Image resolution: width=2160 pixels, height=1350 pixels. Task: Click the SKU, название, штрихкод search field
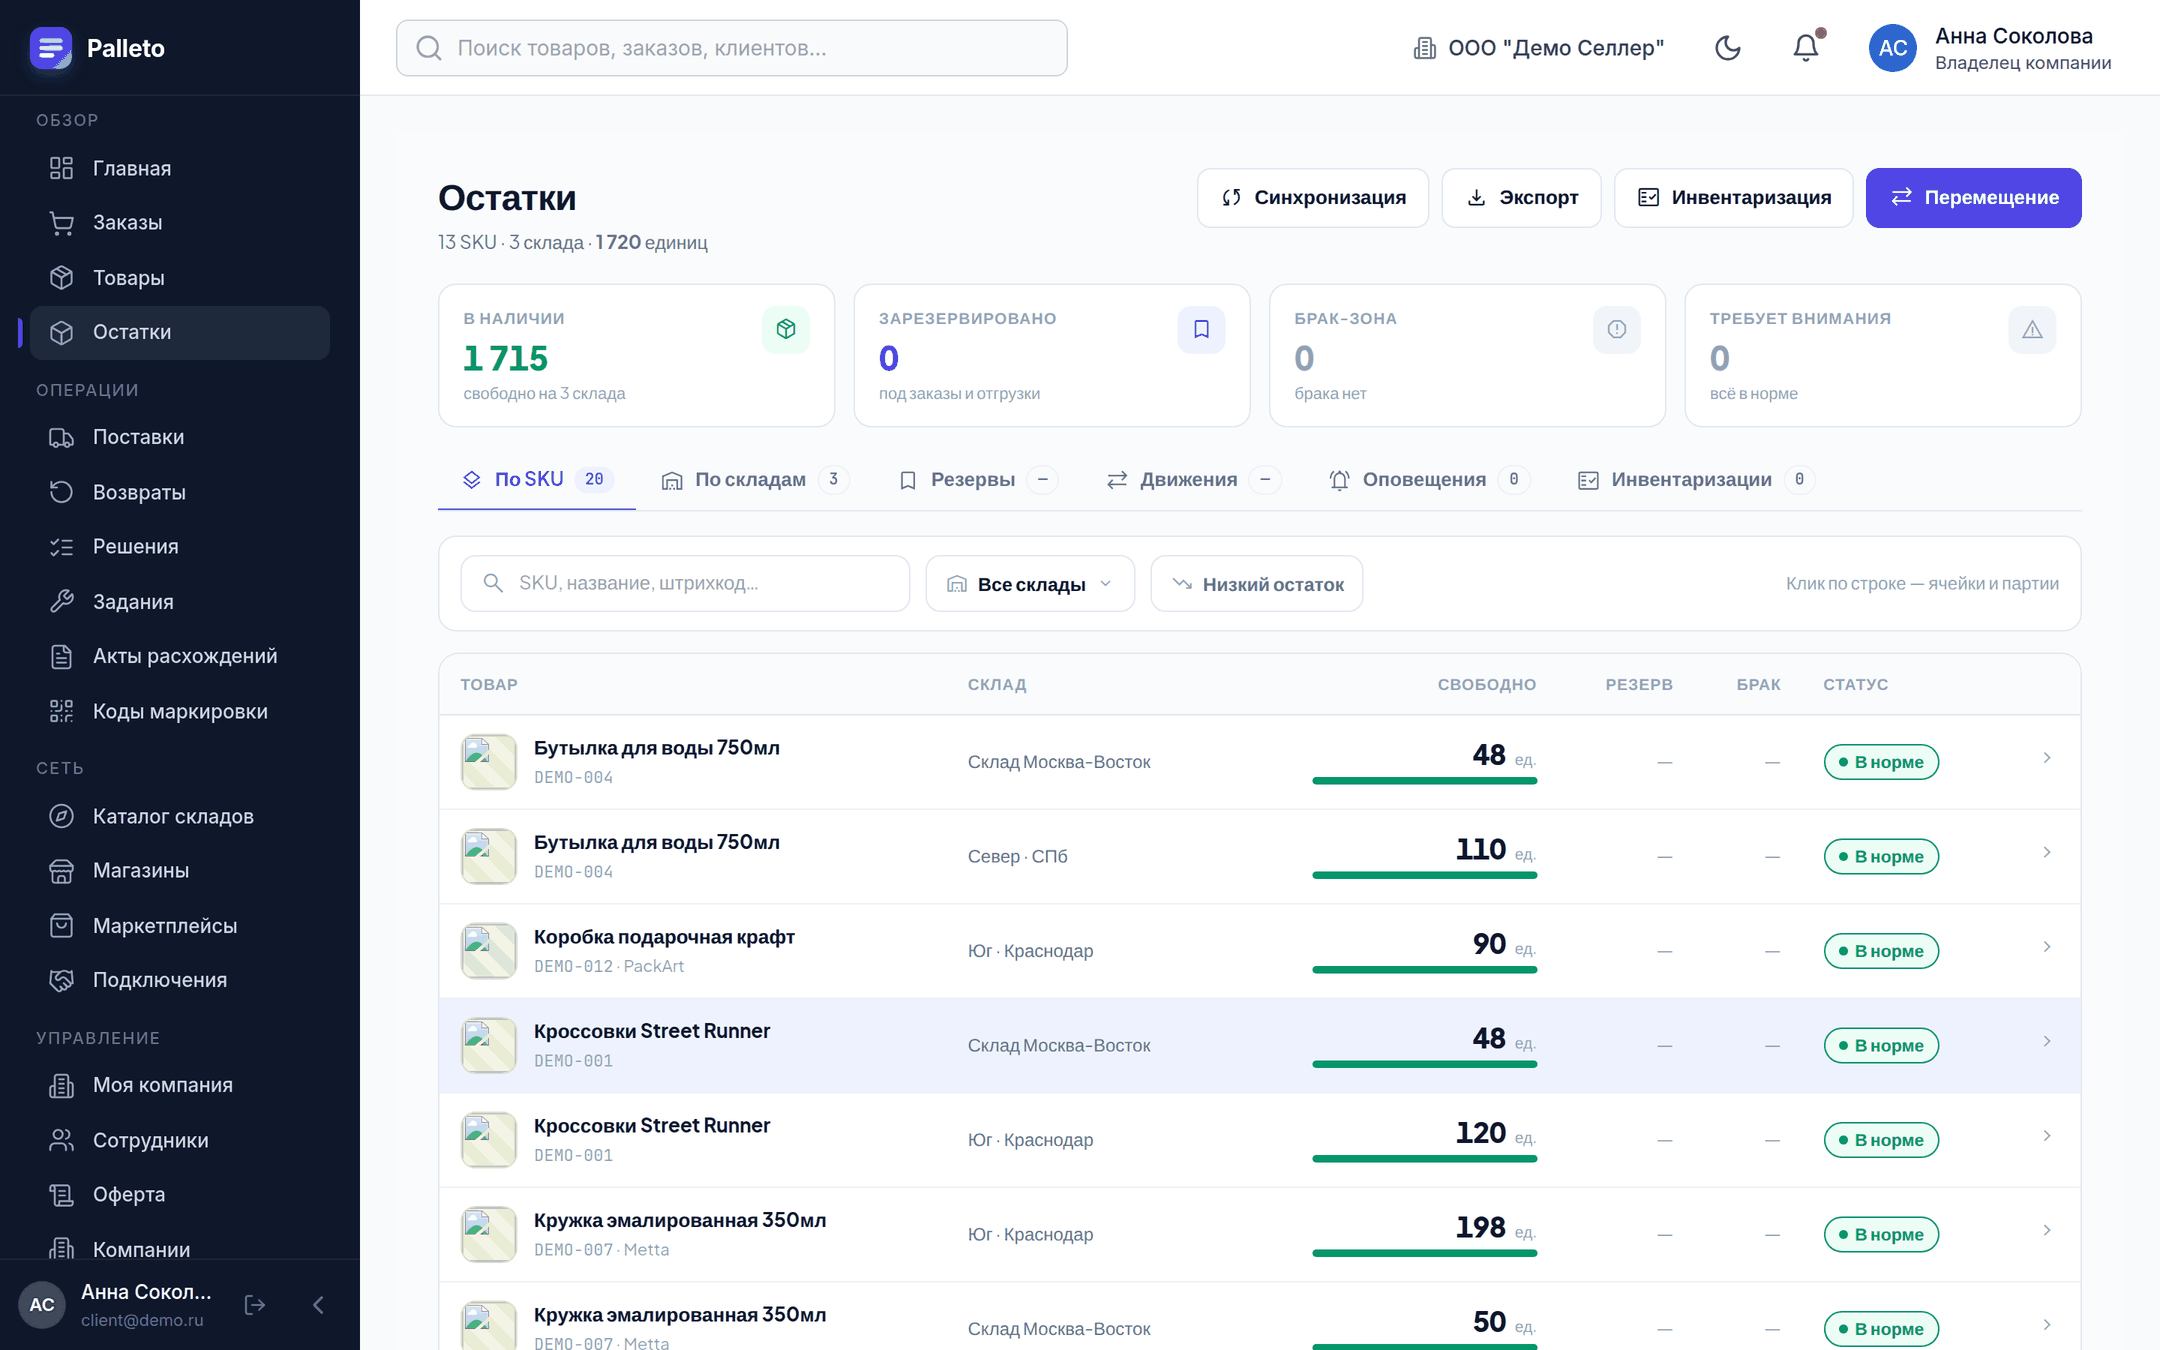point(685,583)
